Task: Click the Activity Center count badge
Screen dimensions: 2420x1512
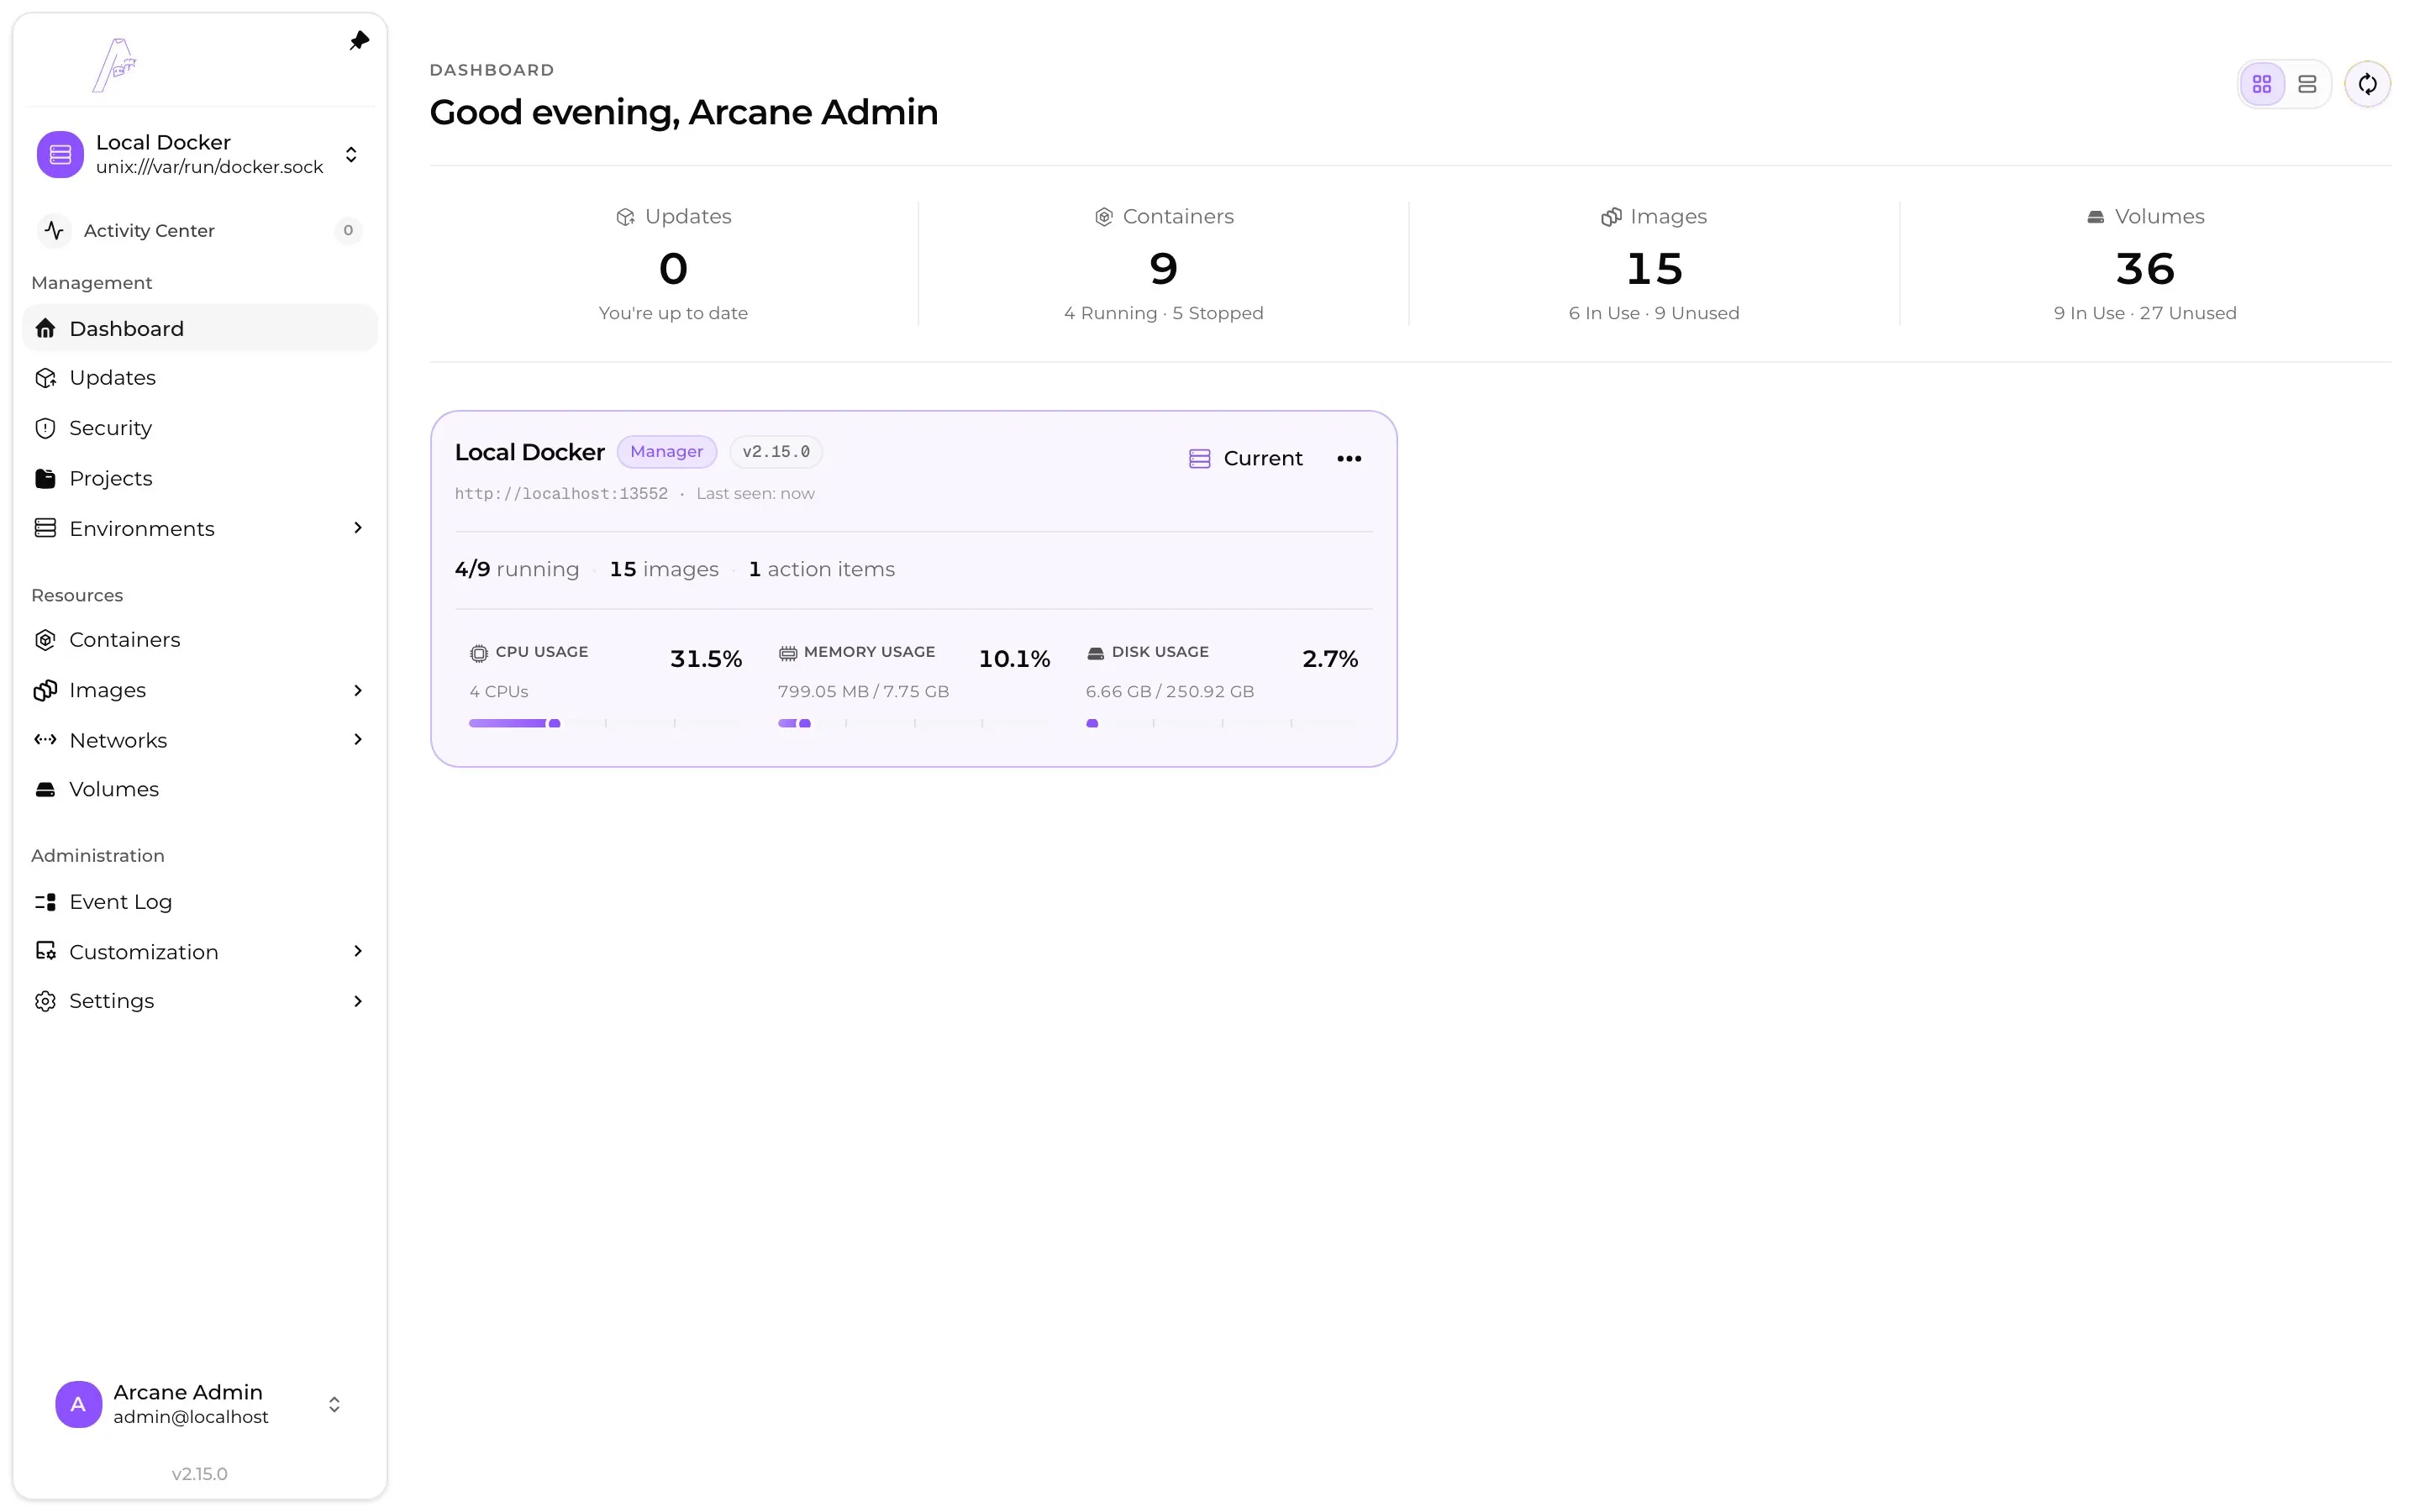Action: point(348,230)
